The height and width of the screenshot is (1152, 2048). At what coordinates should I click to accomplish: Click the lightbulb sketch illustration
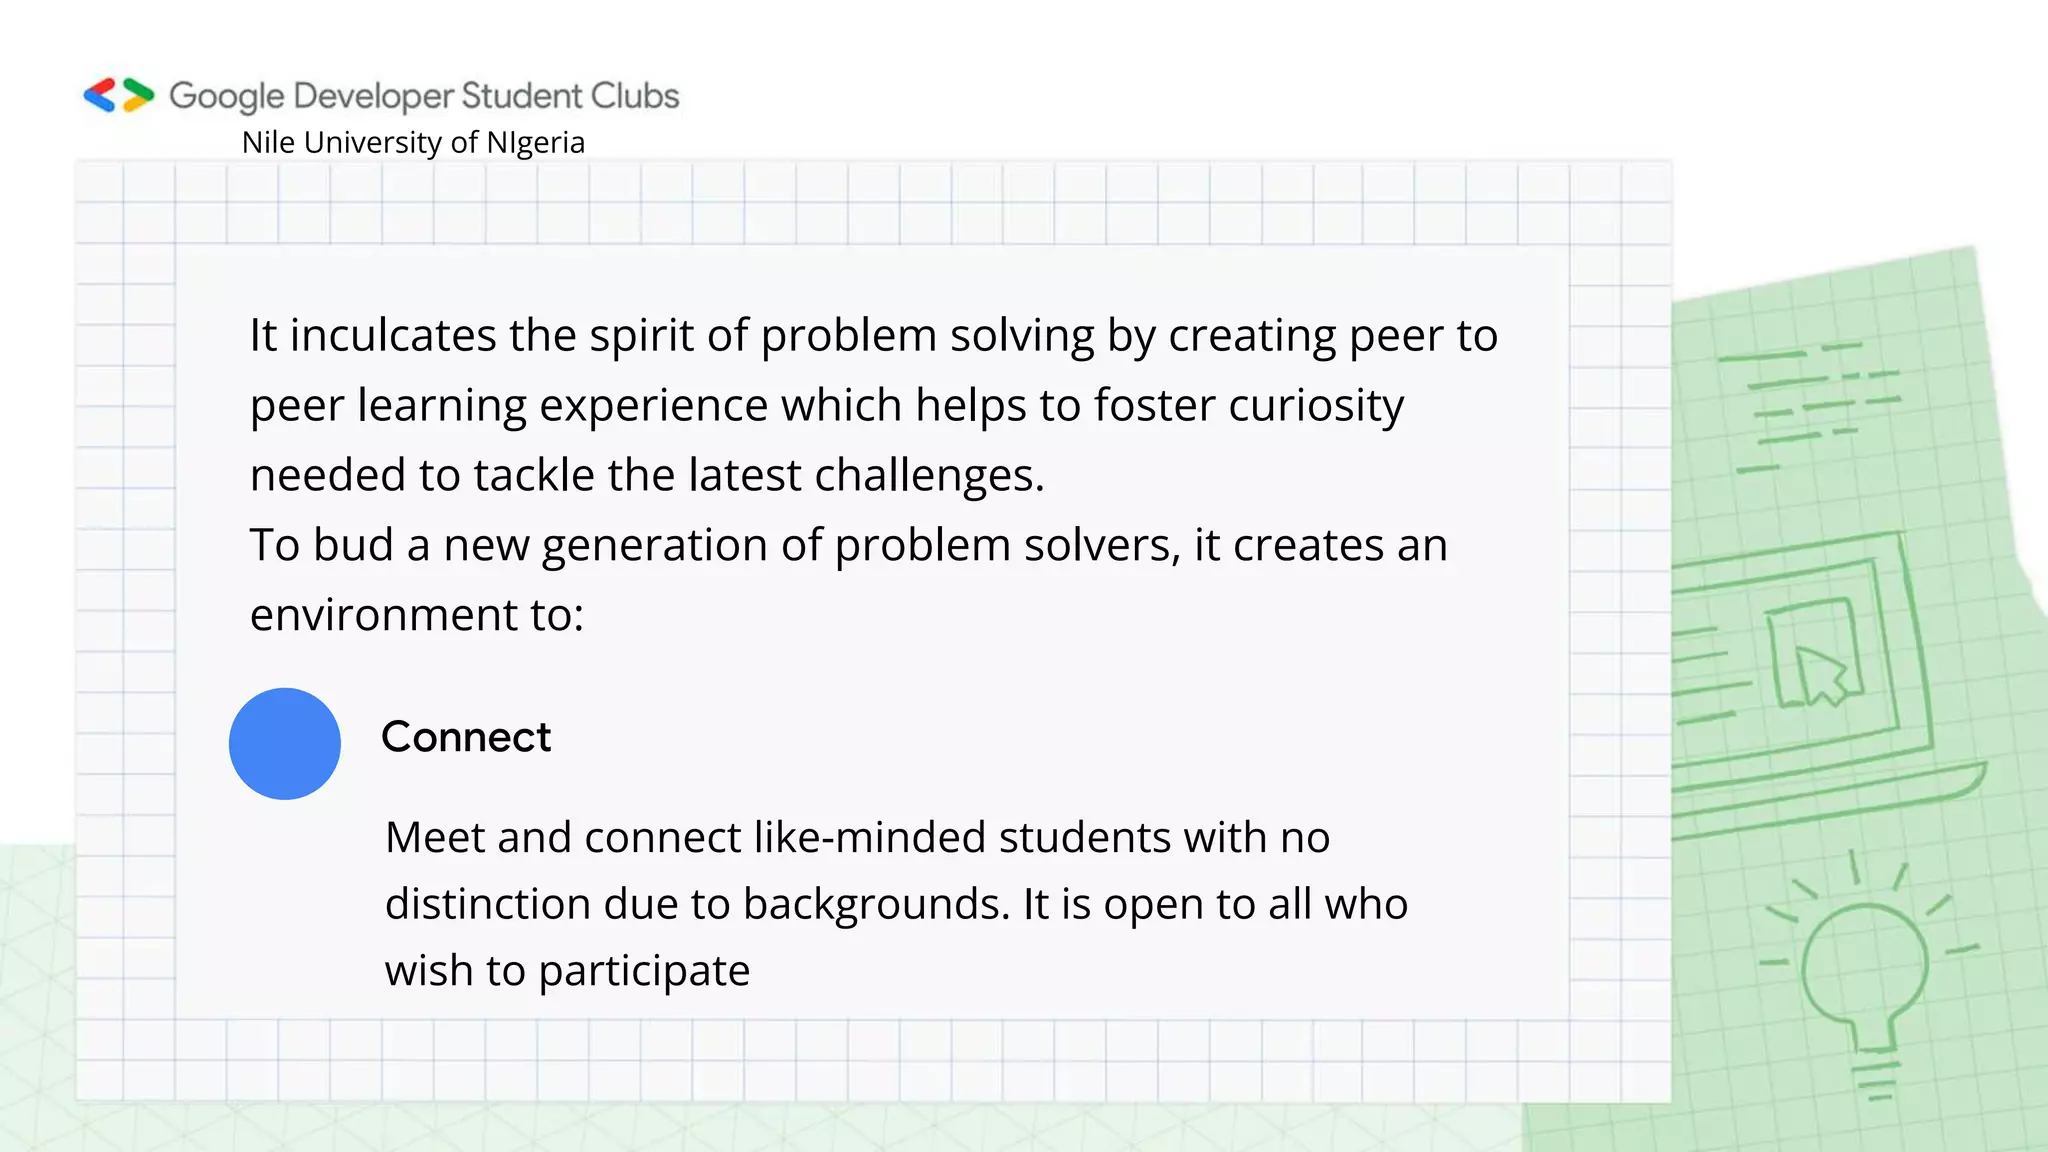[1864, 965]
